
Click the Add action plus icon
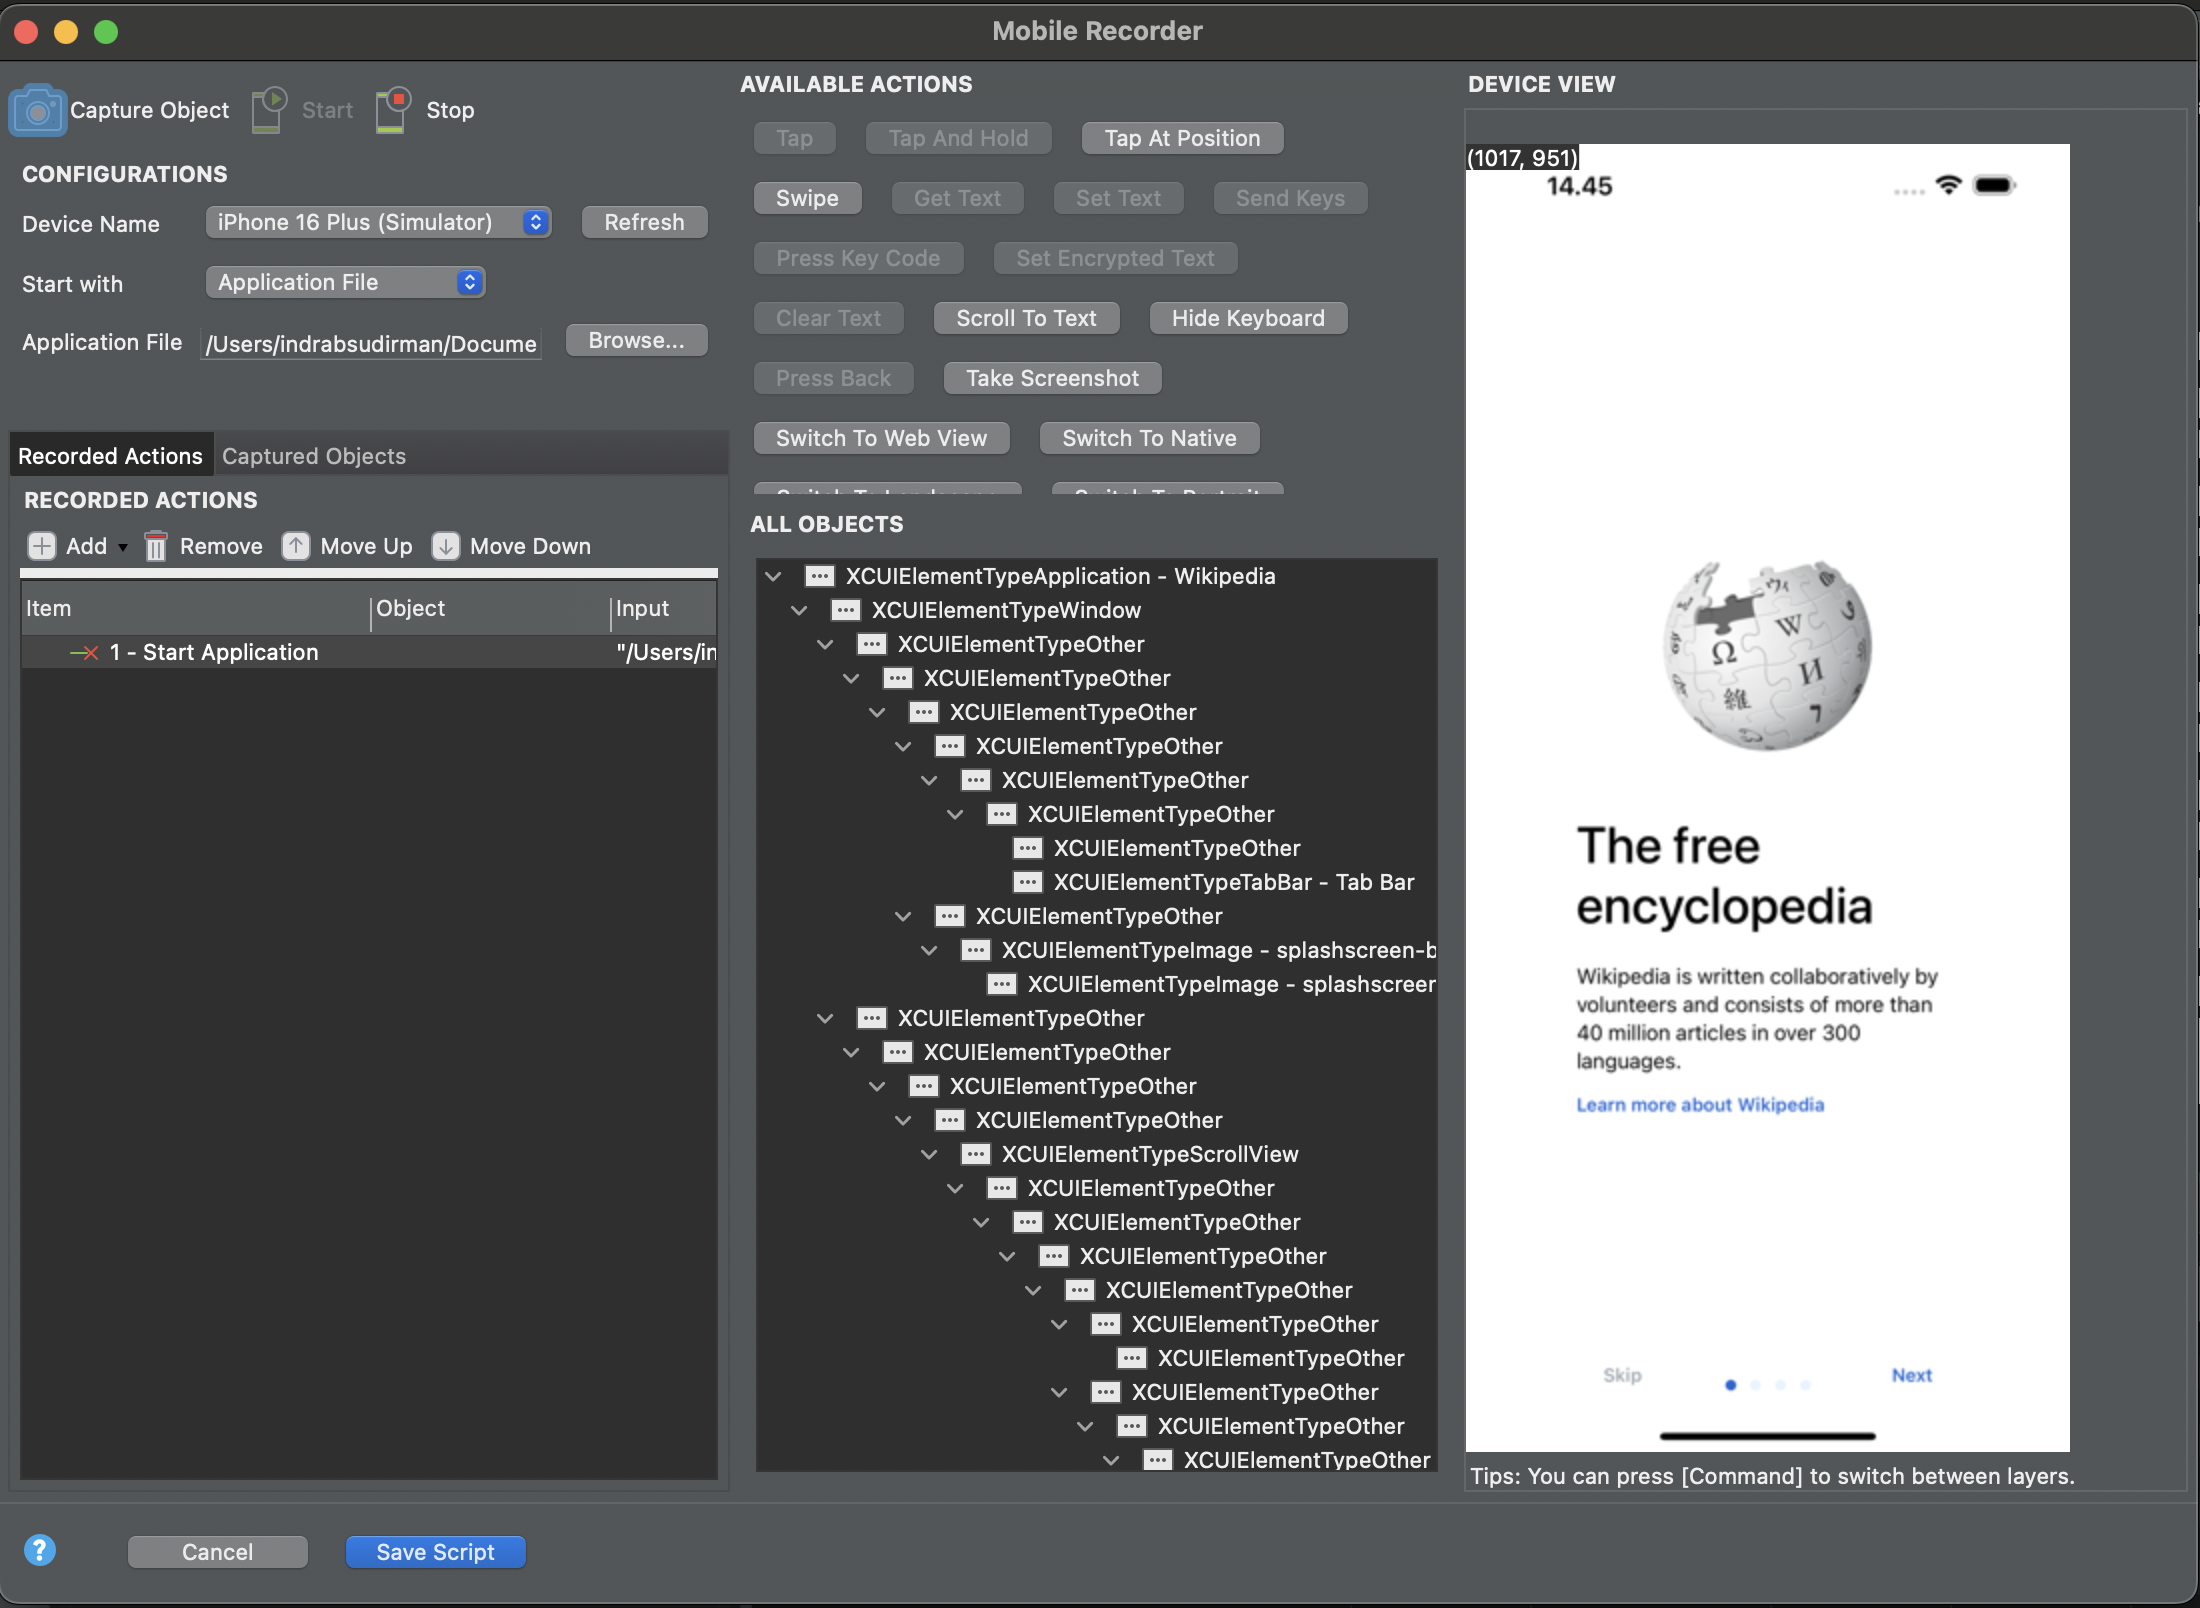click(x=41, y=546)
